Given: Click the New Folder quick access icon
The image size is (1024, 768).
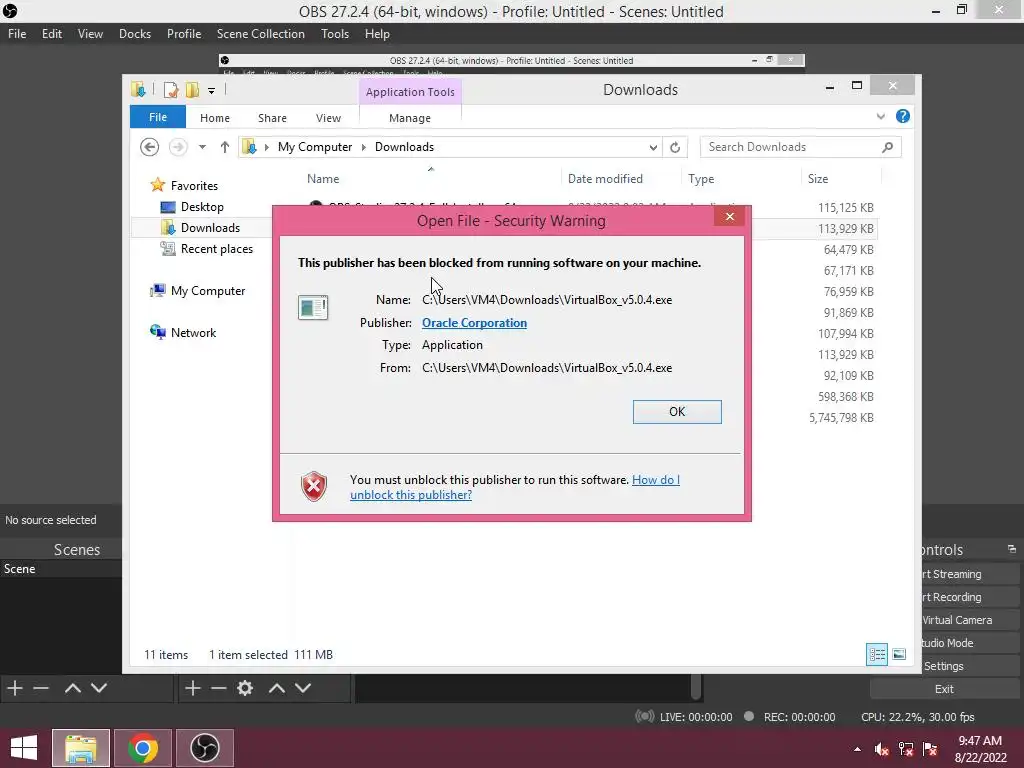Looking at the screenshot, I should click(x=192, y=90).
